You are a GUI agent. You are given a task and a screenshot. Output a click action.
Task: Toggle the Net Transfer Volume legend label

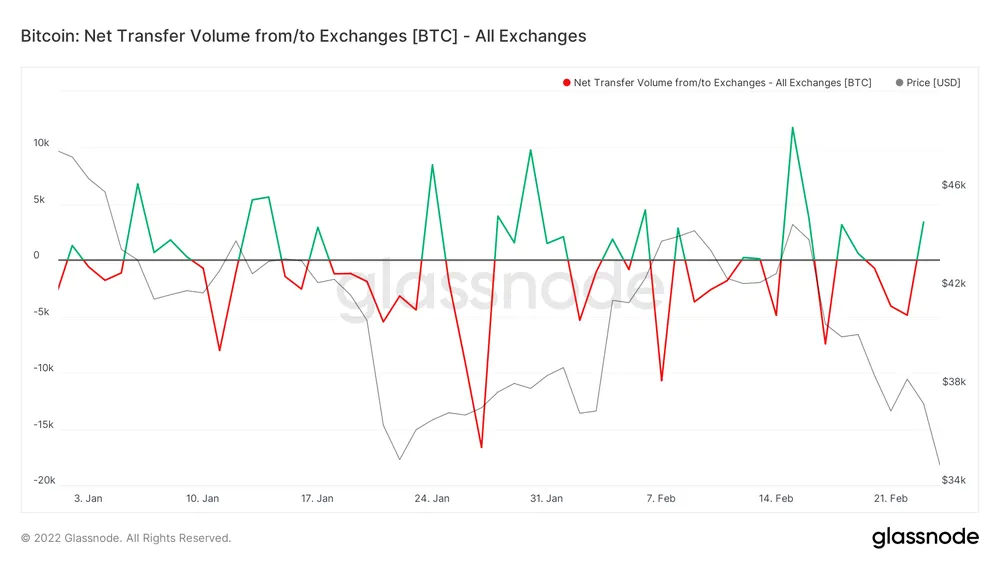[x=722, y=83]
